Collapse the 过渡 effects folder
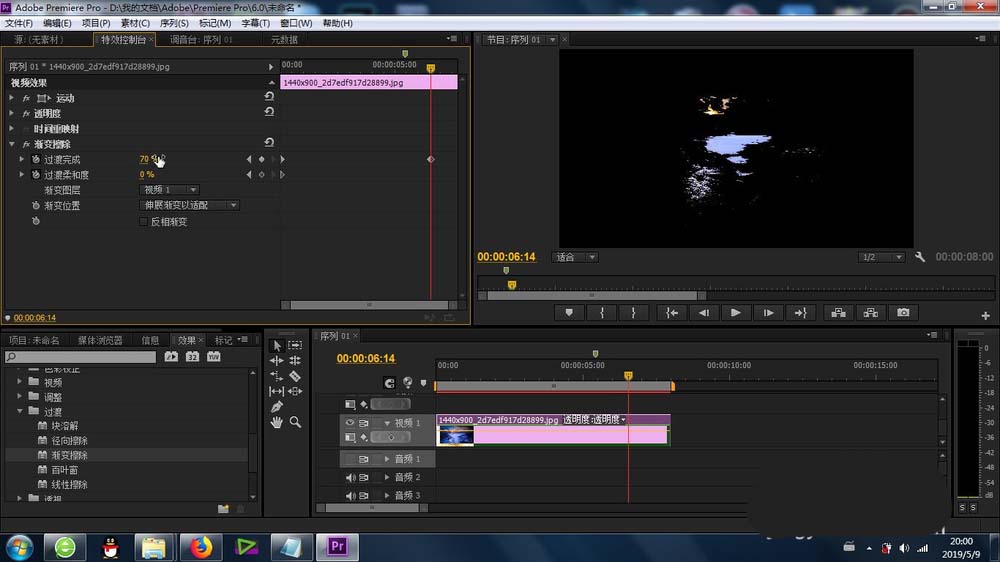Screen dimensions: 1000x562 click(20, 411)
